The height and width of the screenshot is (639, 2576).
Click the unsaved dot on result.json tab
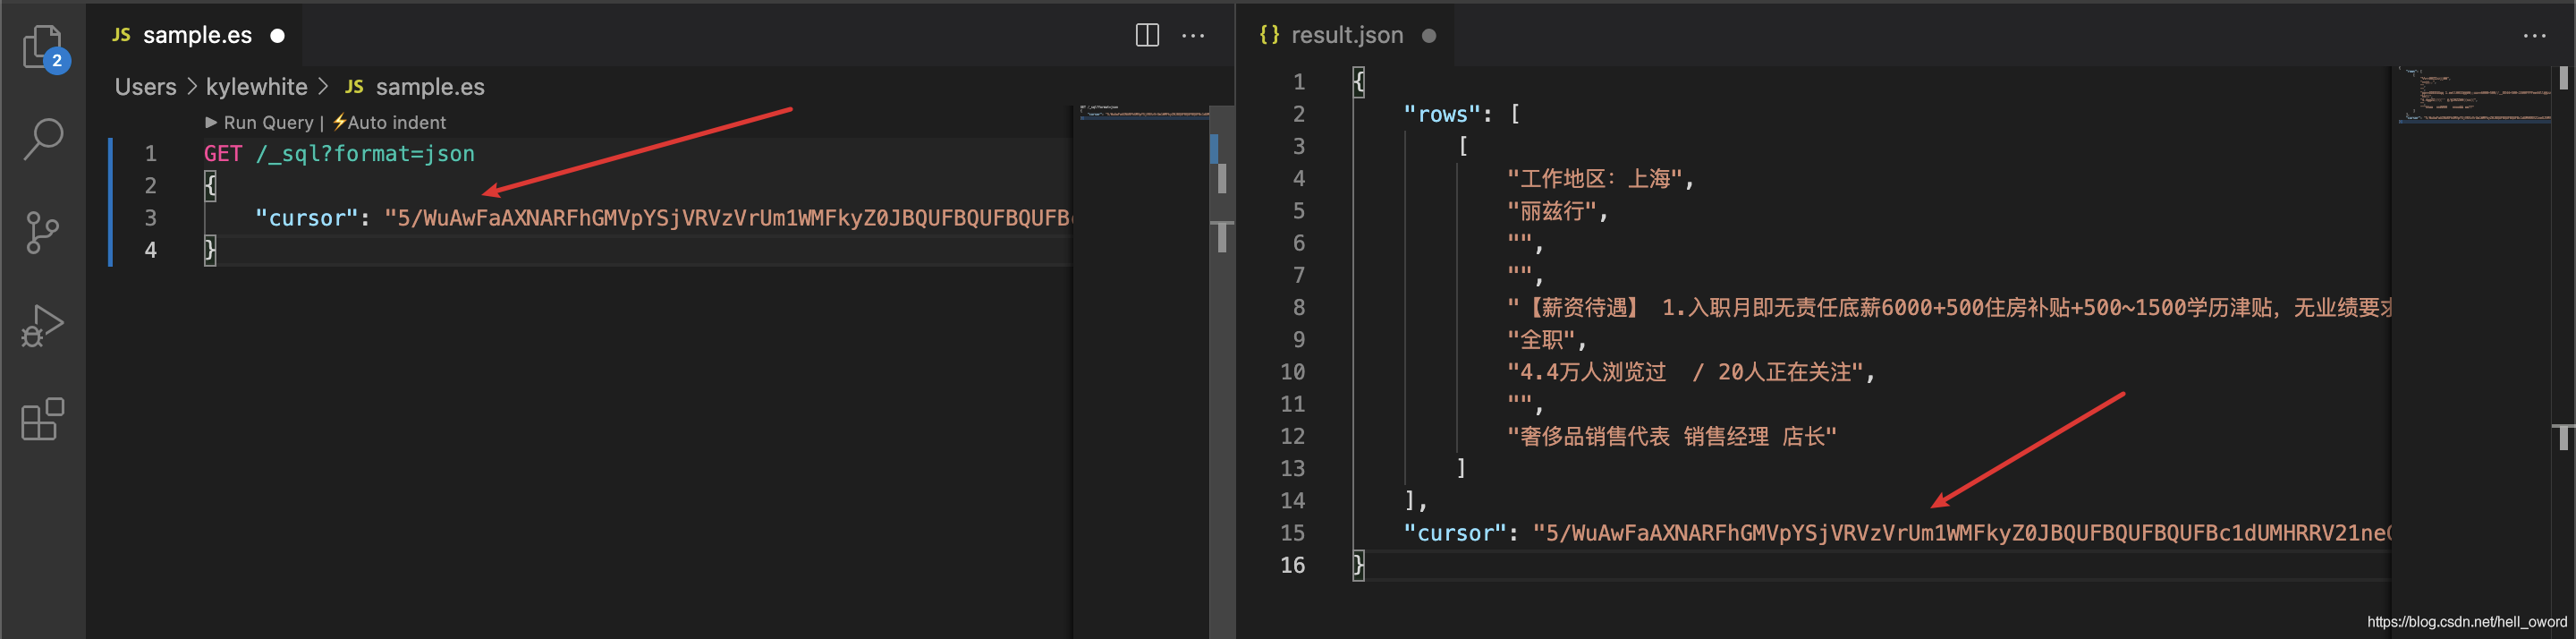[x=1429, y=35]
